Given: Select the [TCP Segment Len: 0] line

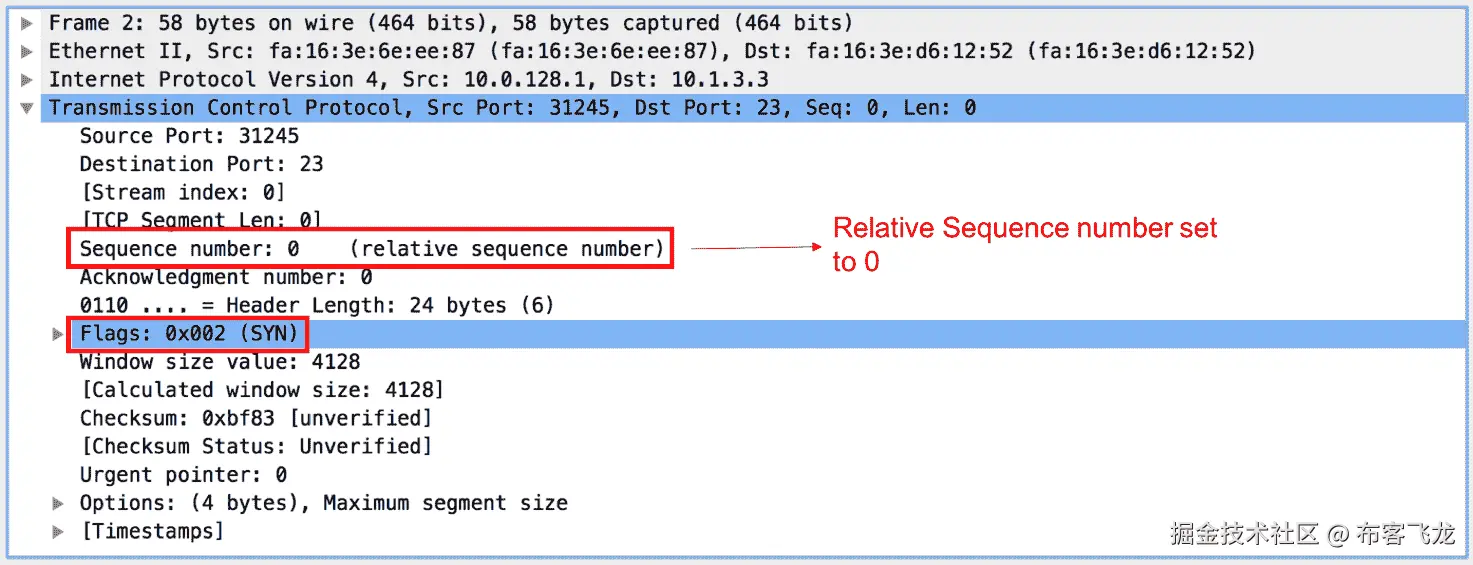Looking at the screenshot, I should [200, 220].
